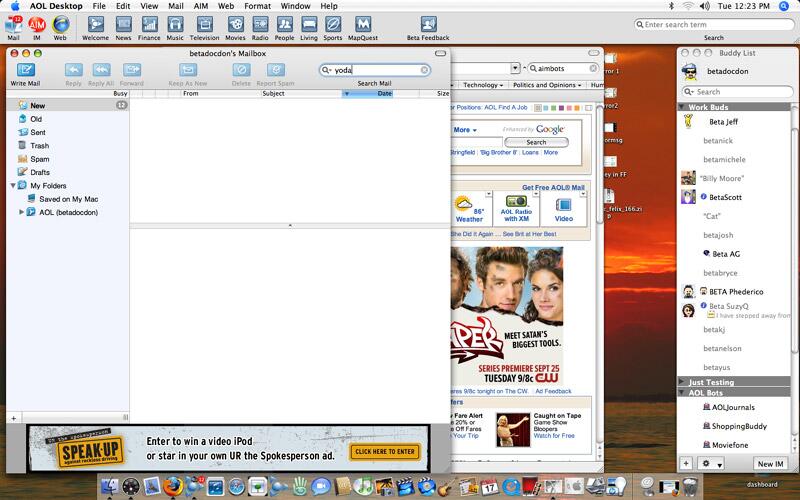Open the Beta Feedback toolbar icon
The image size is (800, 500).
click(428, 26)
